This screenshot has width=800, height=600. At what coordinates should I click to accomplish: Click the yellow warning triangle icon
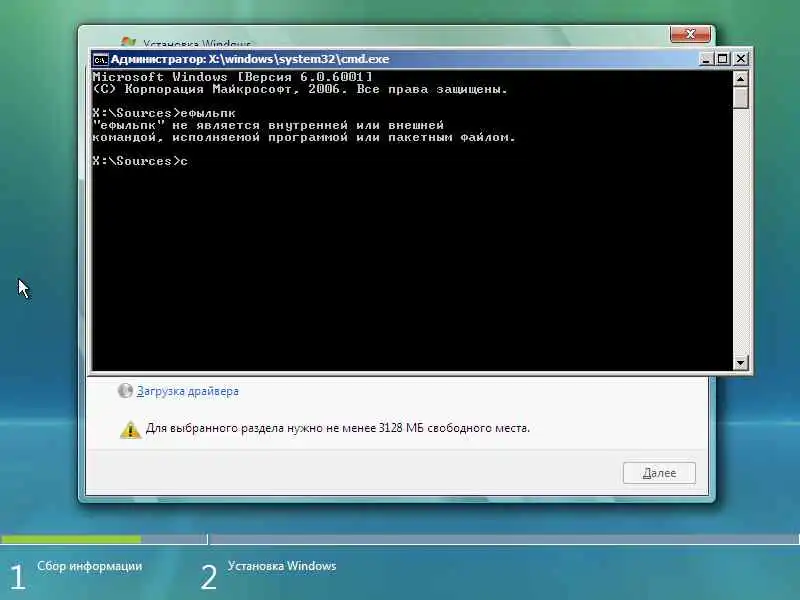130,430
